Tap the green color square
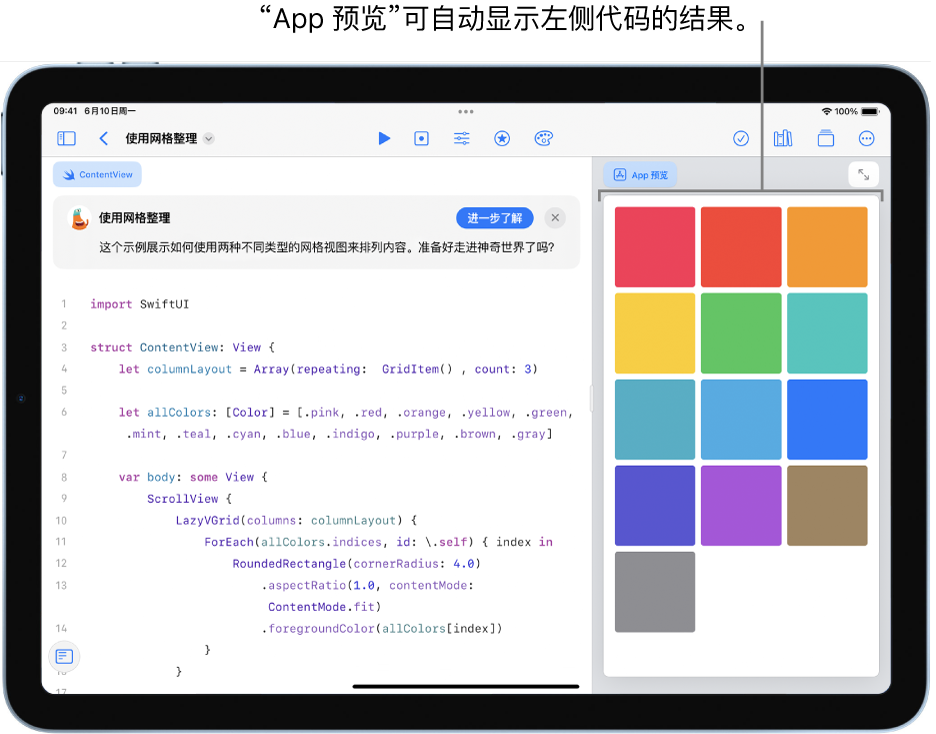 click(741, 333)
